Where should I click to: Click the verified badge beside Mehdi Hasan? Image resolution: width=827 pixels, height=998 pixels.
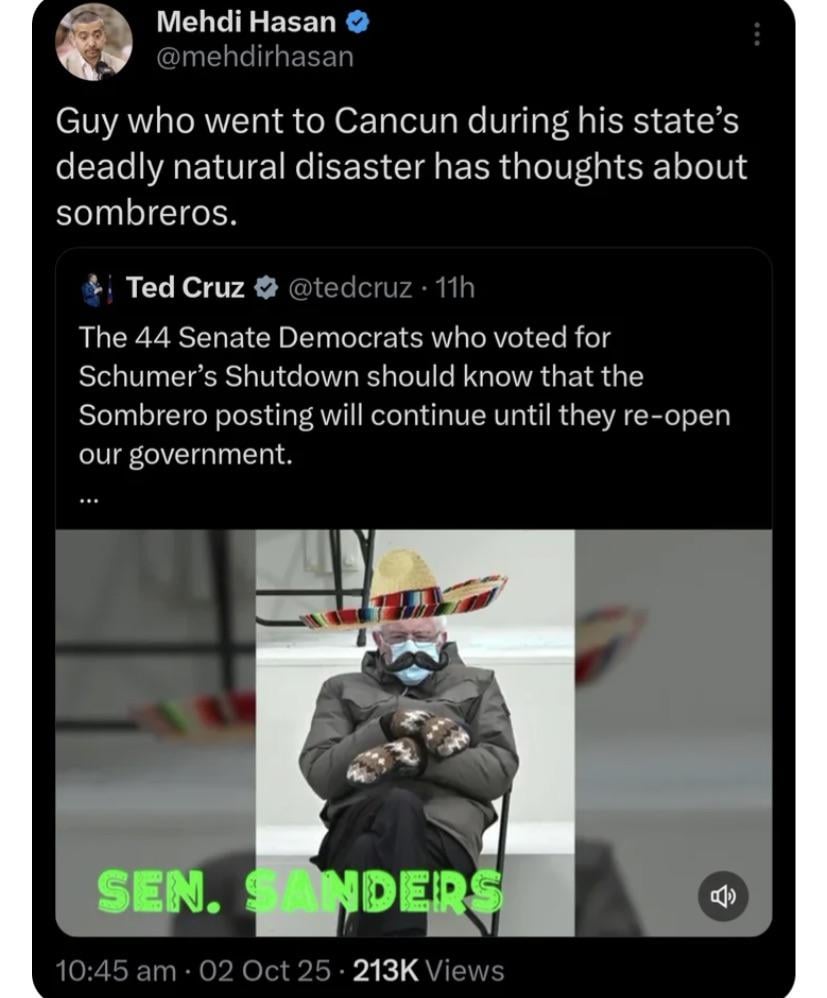(x=358, y=24)
